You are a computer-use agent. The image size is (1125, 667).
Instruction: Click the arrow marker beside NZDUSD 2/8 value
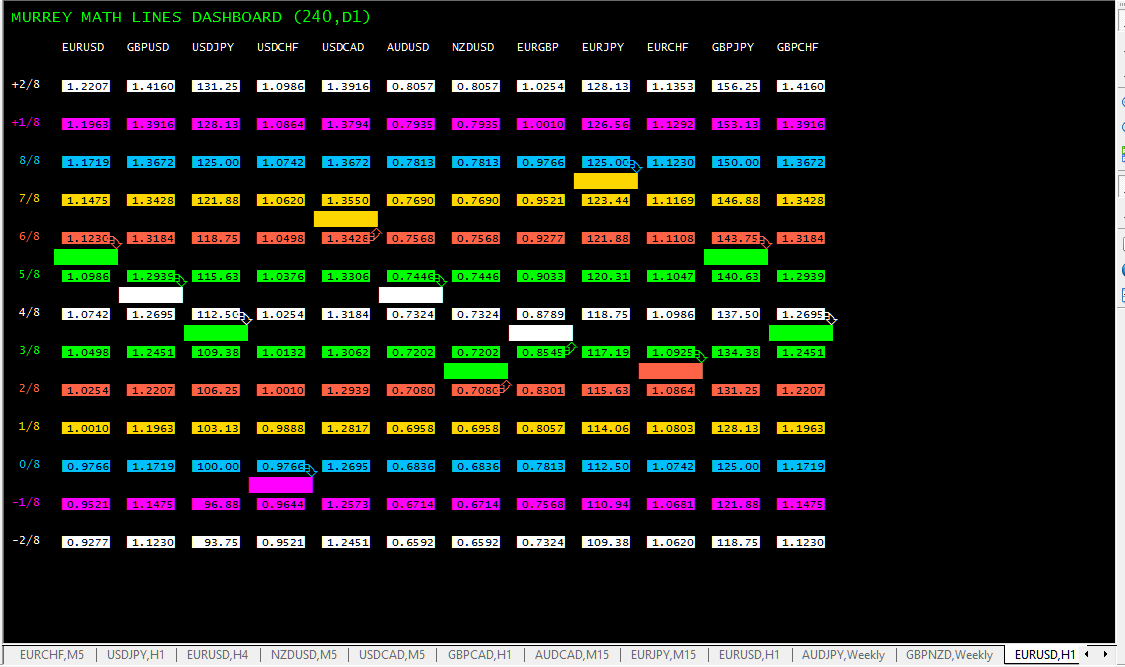pyautogui.click(x=505, y=386)
